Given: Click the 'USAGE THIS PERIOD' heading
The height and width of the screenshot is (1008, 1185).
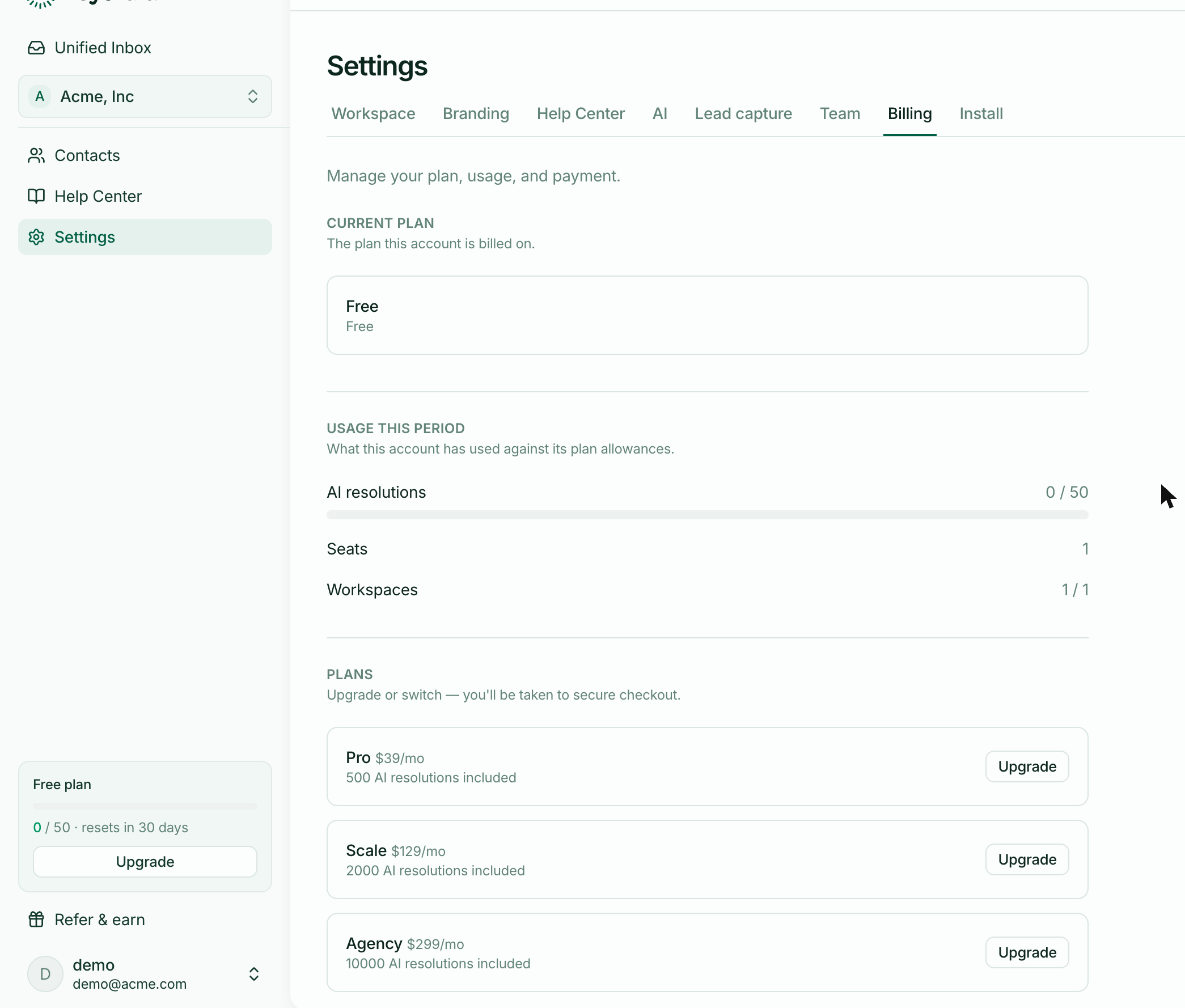Looking at the screenshot, I should click(x=395, y=428).
